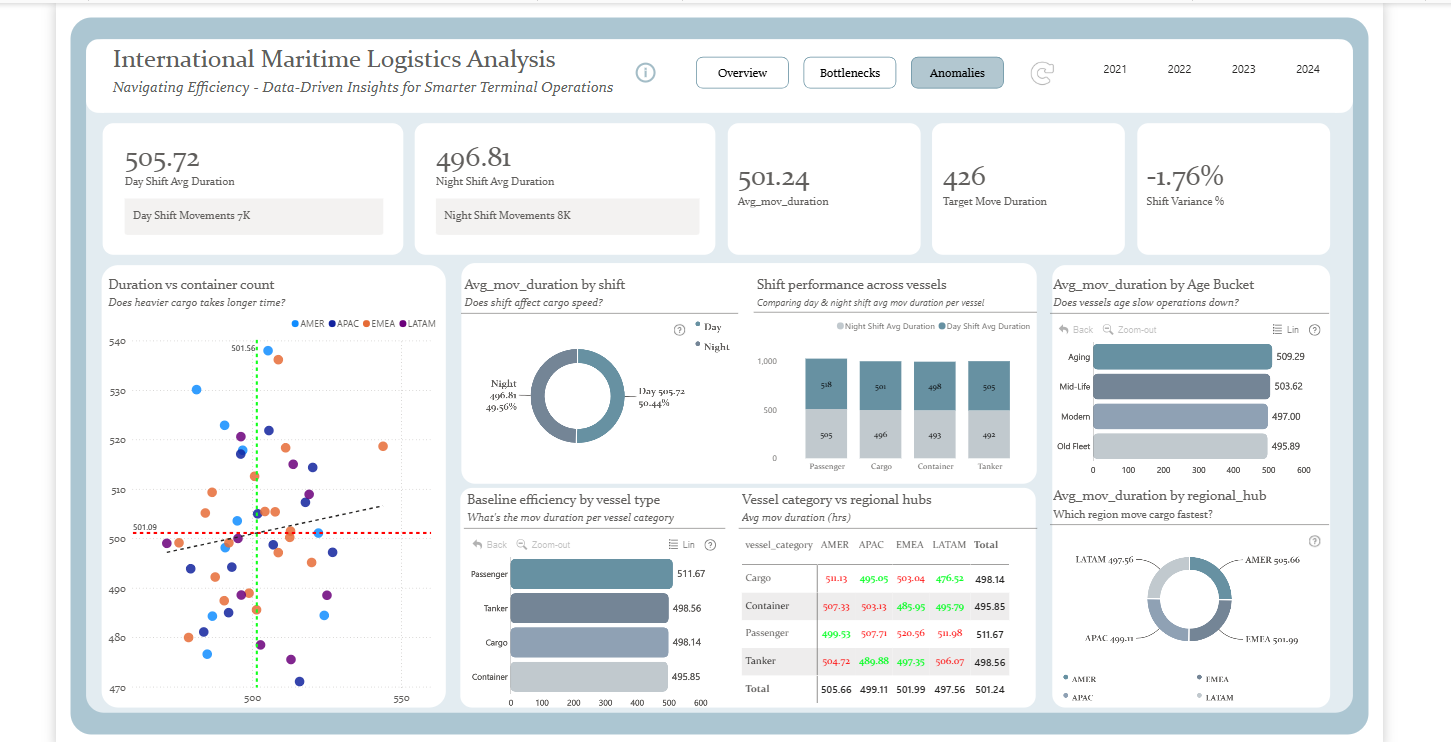
Task: Toggle Lin scale in Age Bucket chart
Action: 1285,330
